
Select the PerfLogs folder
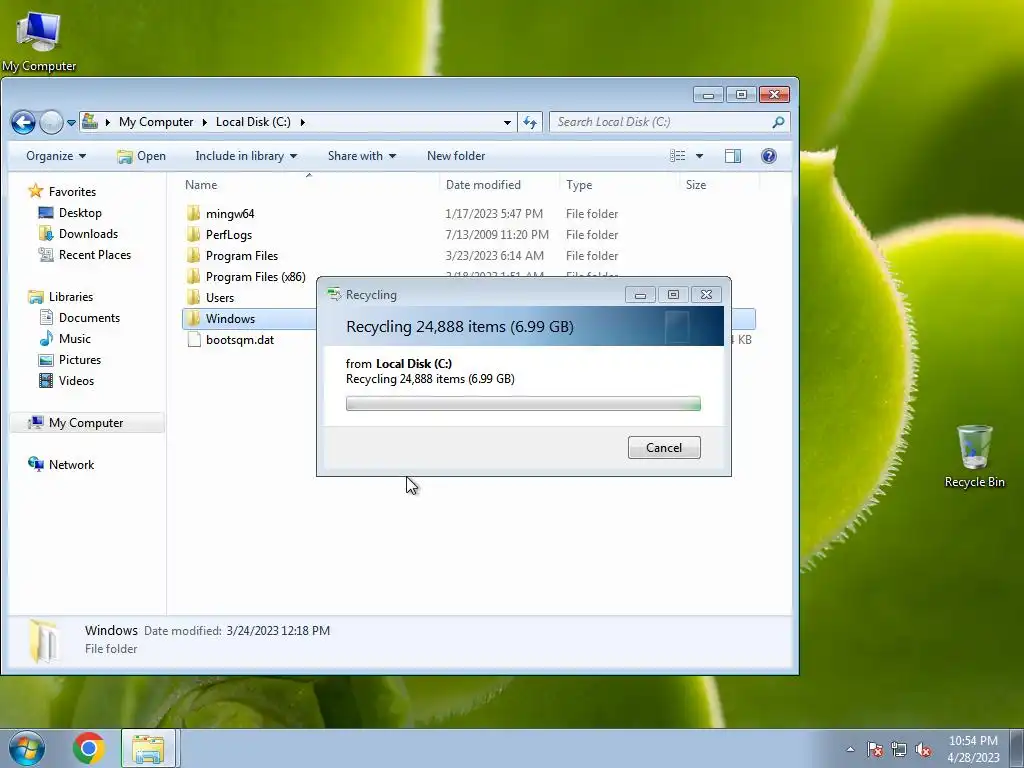[229, 234]
